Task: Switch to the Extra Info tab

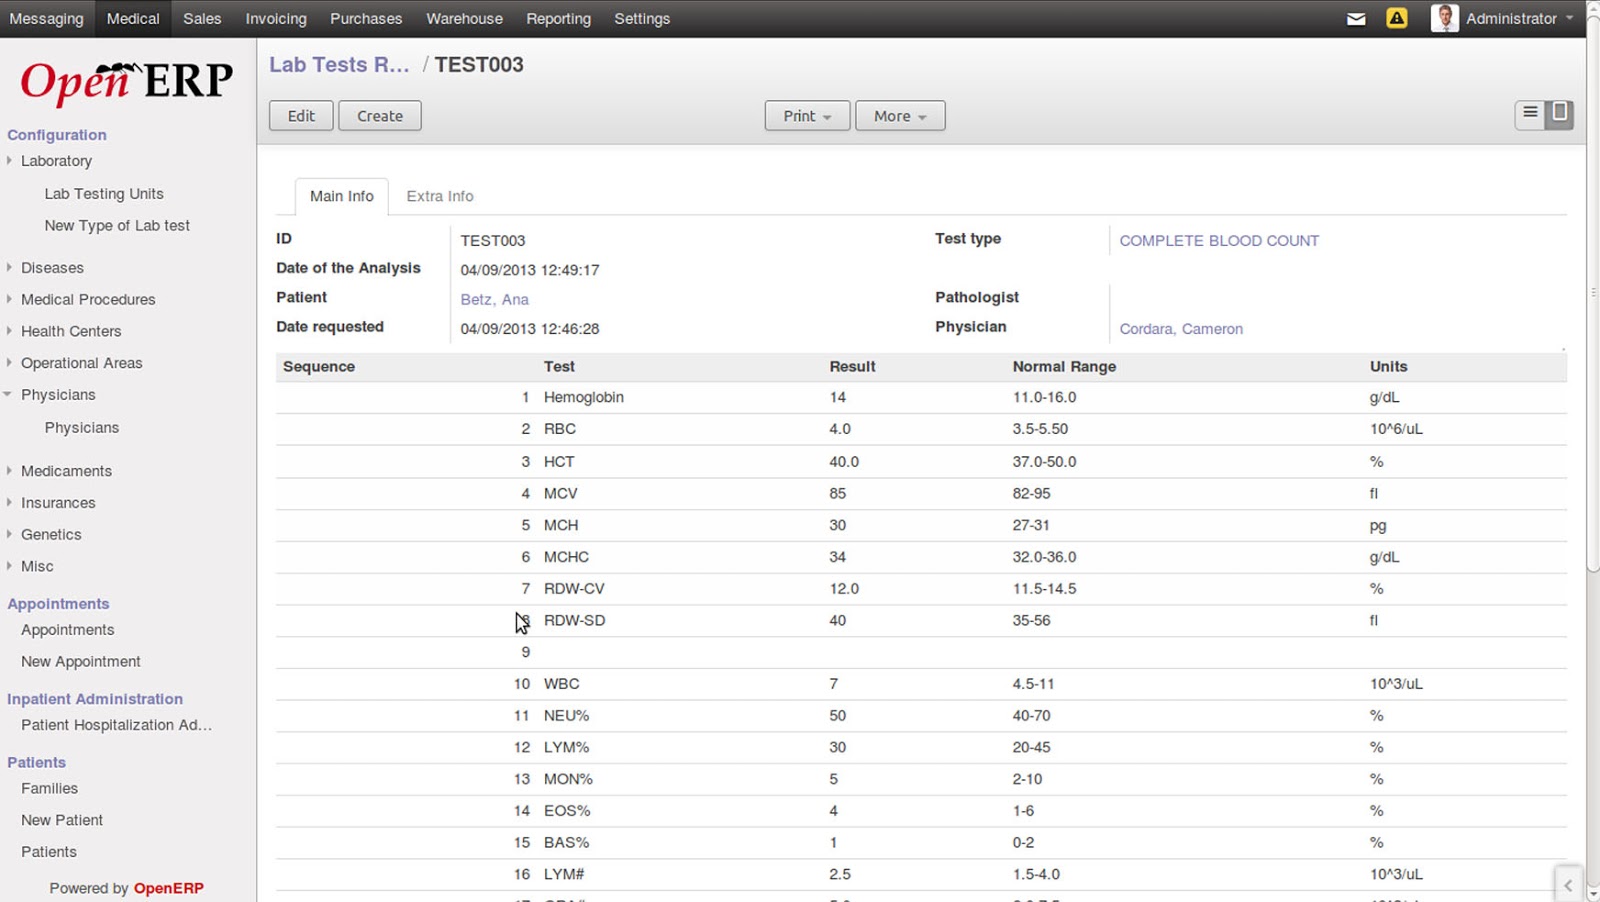Action: 440,196
